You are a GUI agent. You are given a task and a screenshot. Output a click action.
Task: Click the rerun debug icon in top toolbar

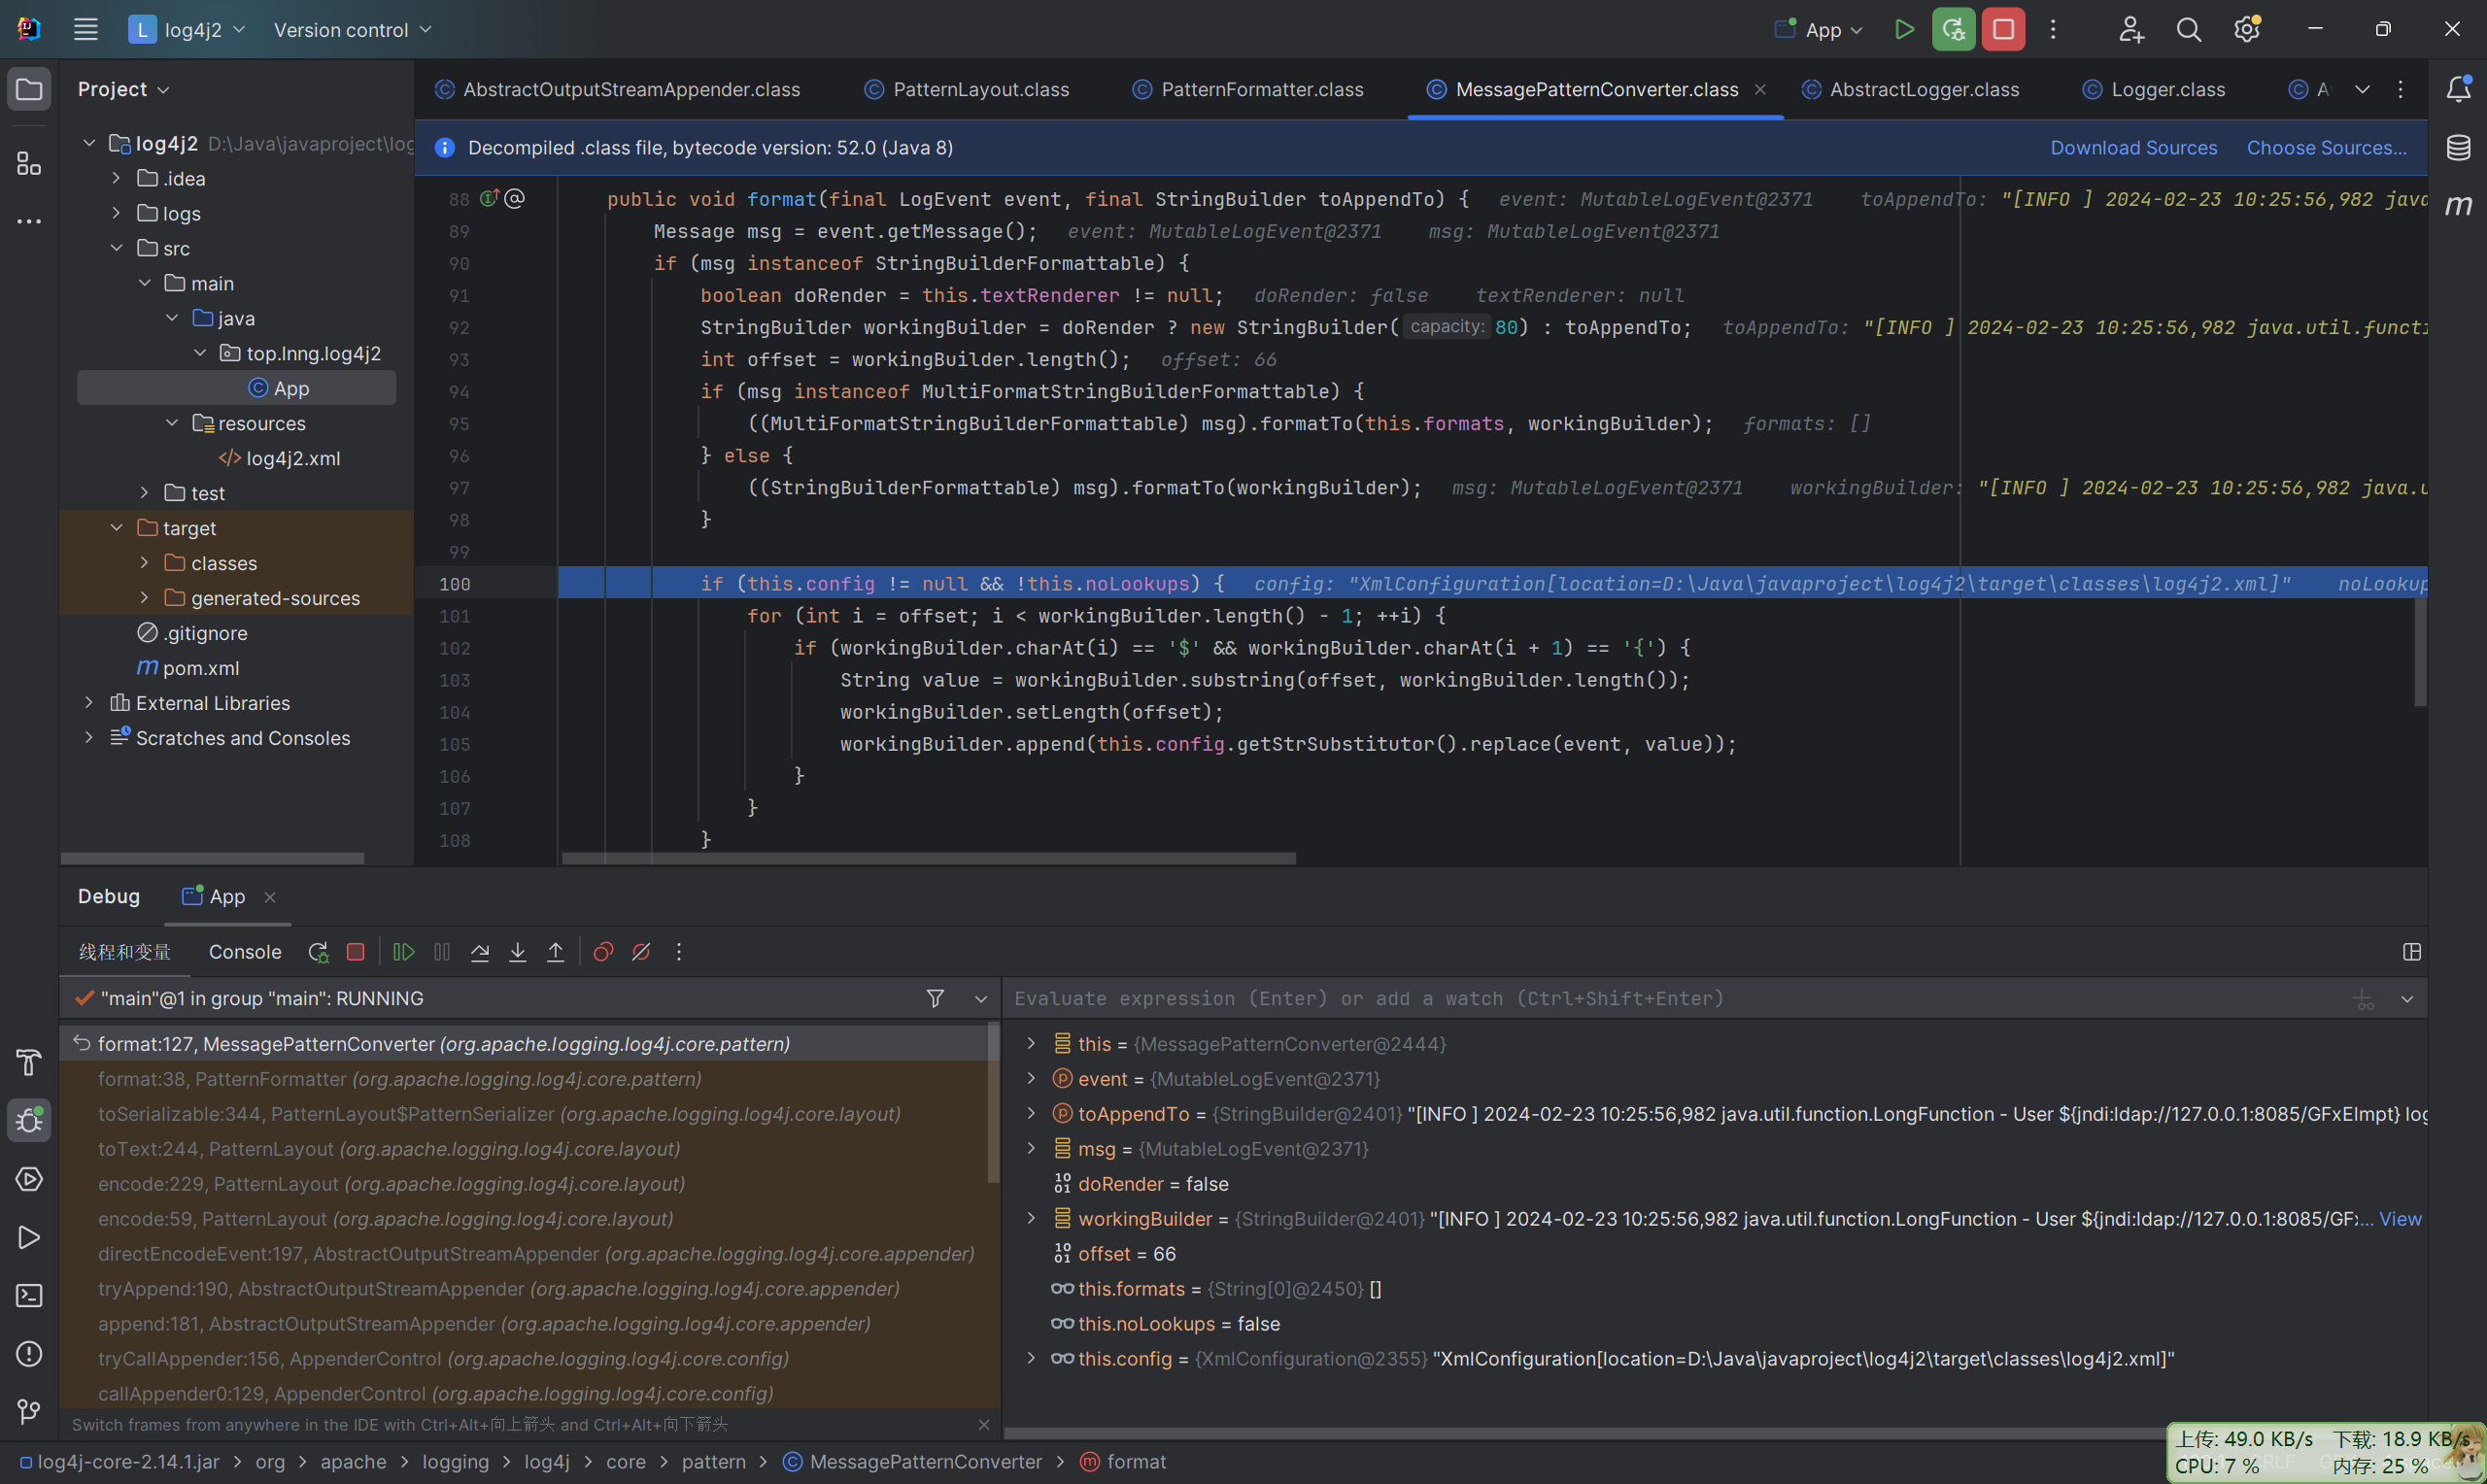pyautogui.click(x=1953, y=30)
